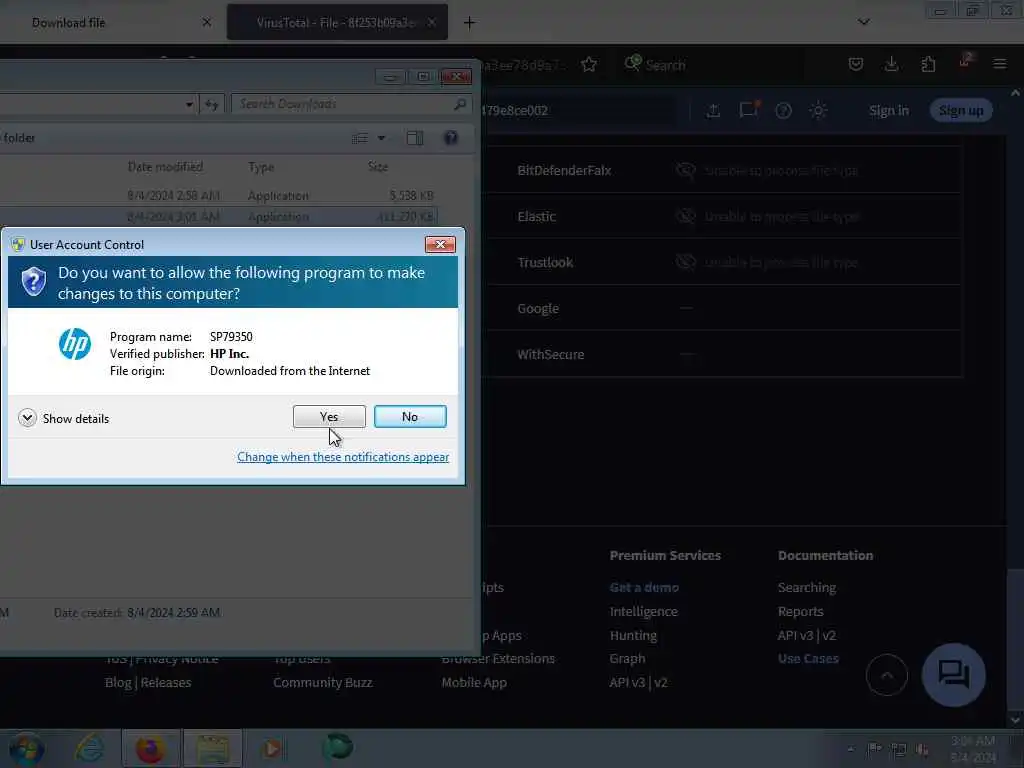Screen dimensions: 1024x768
Task: Open Community Buzz footer link
Action: pos(323,682)
